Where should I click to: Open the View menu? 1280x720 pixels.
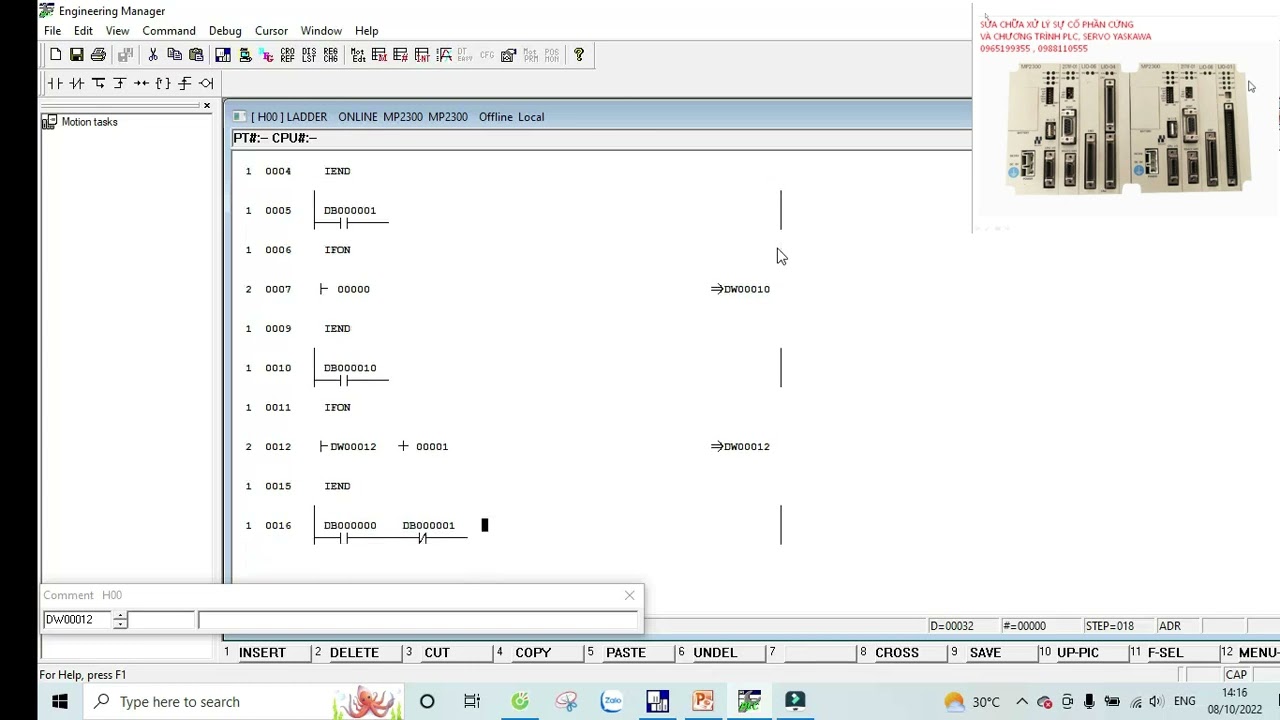coord(117,31)
